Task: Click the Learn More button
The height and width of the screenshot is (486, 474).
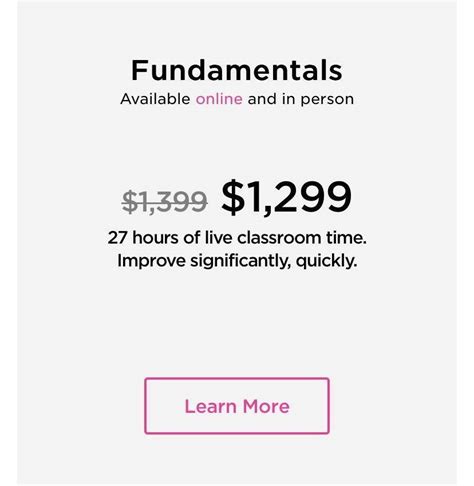Action: click(237, 406)
